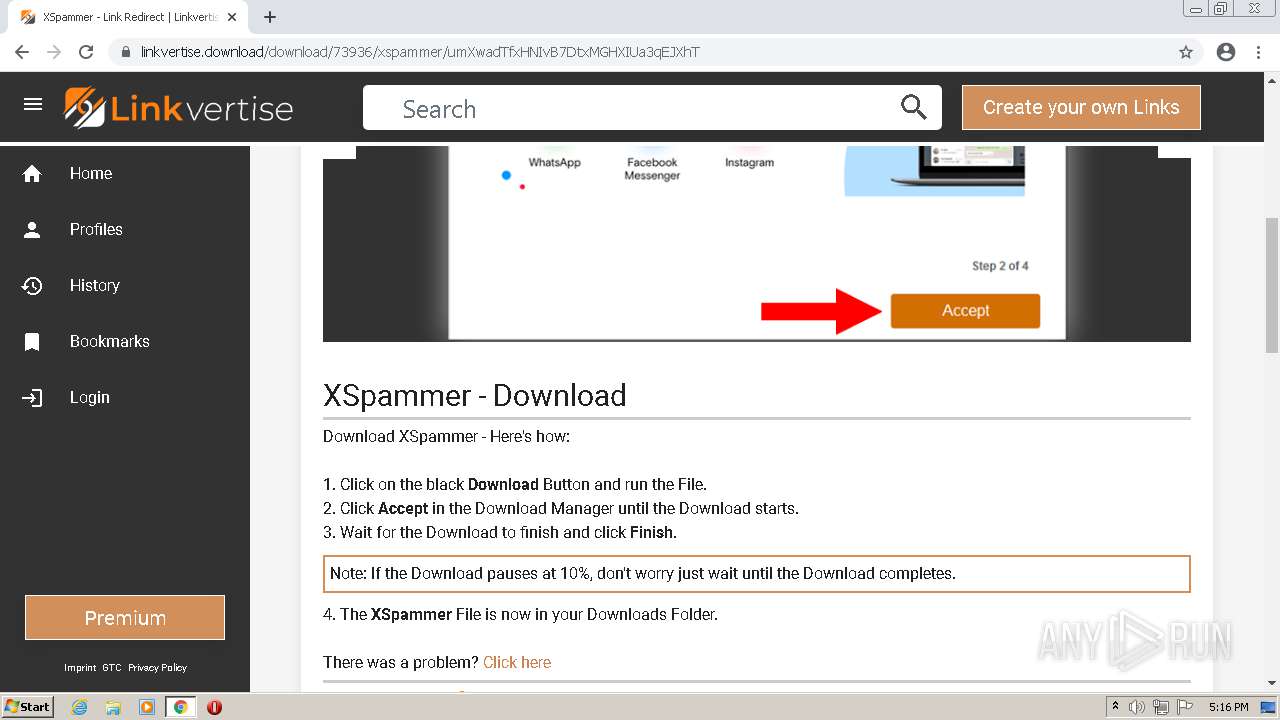Click the Premium button
The width and height of the screenshot is (1280, 720).
click(125, 618)
